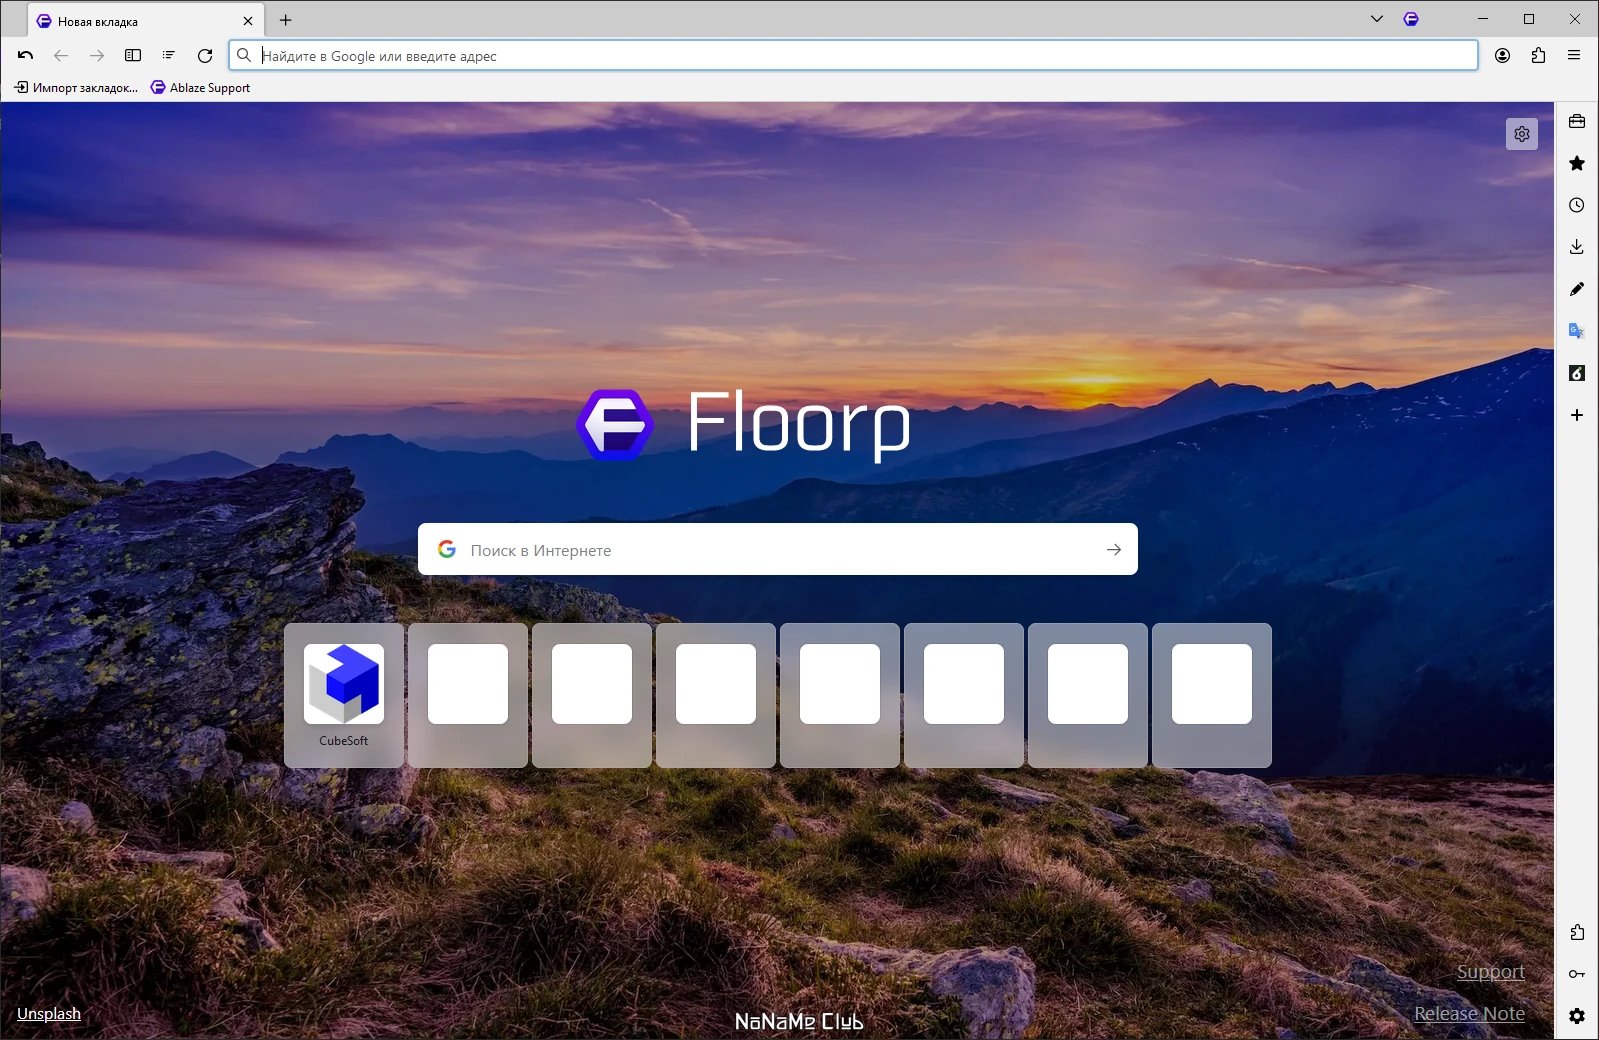
Task: Open the translate panel in sidebar
Action: 1577,331
